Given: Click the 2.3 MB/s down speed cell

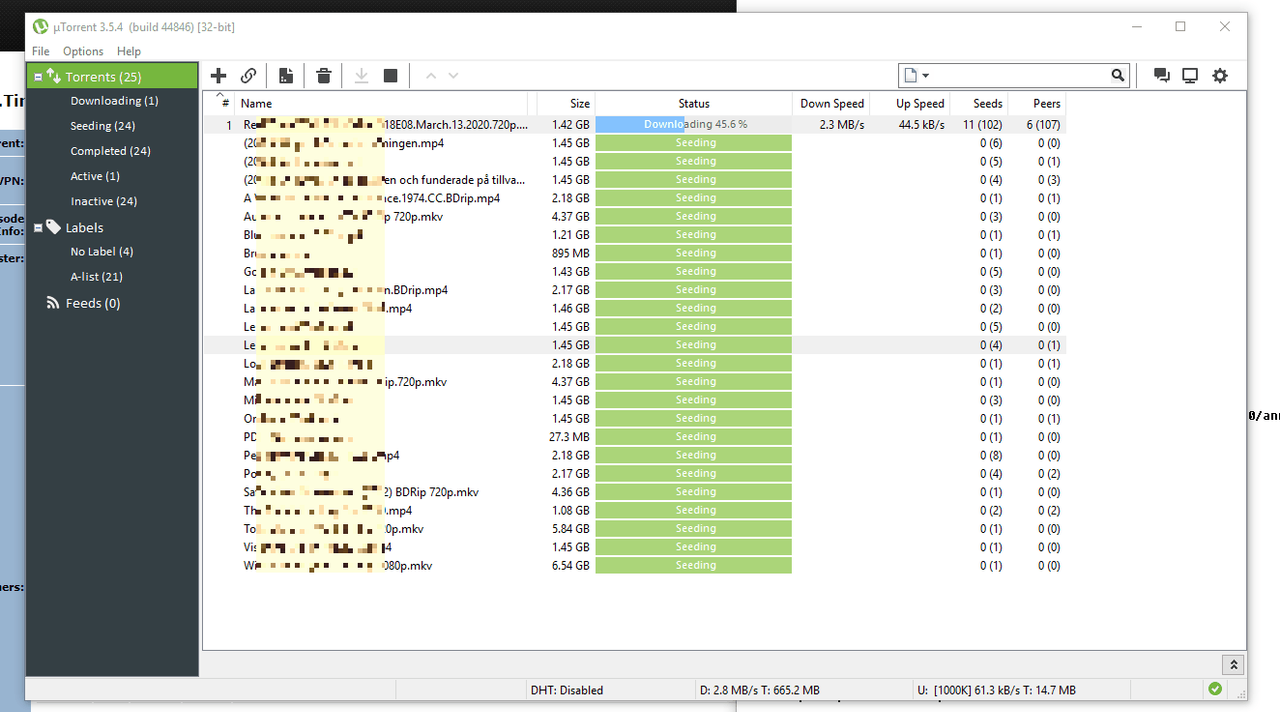Looking at the screenshot, I should click(842, 125).
